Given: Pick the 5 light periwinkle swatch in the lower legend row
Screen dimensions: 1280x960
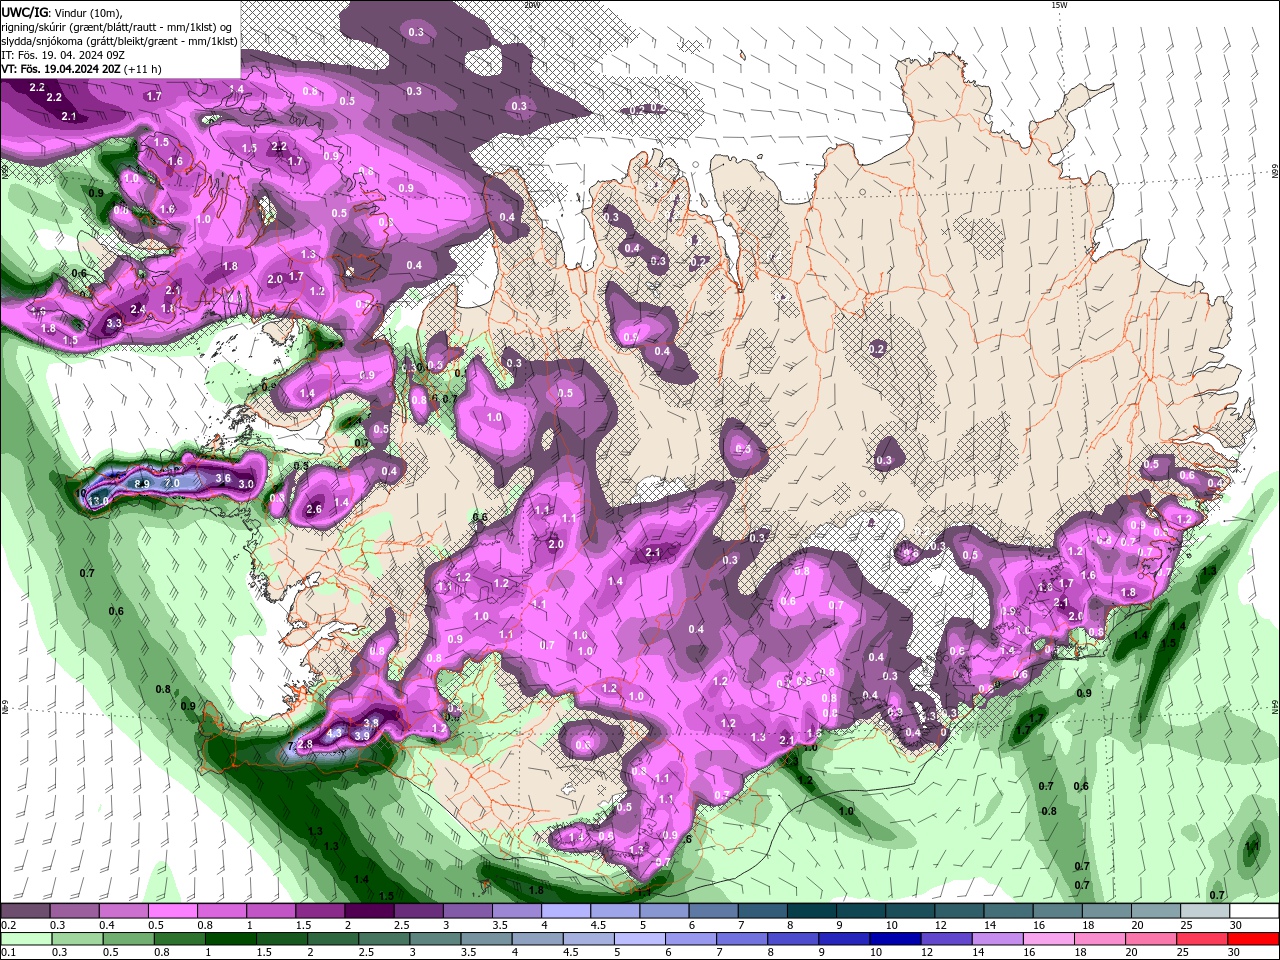Looking at the screenshot, I should (x=640, y=939).
